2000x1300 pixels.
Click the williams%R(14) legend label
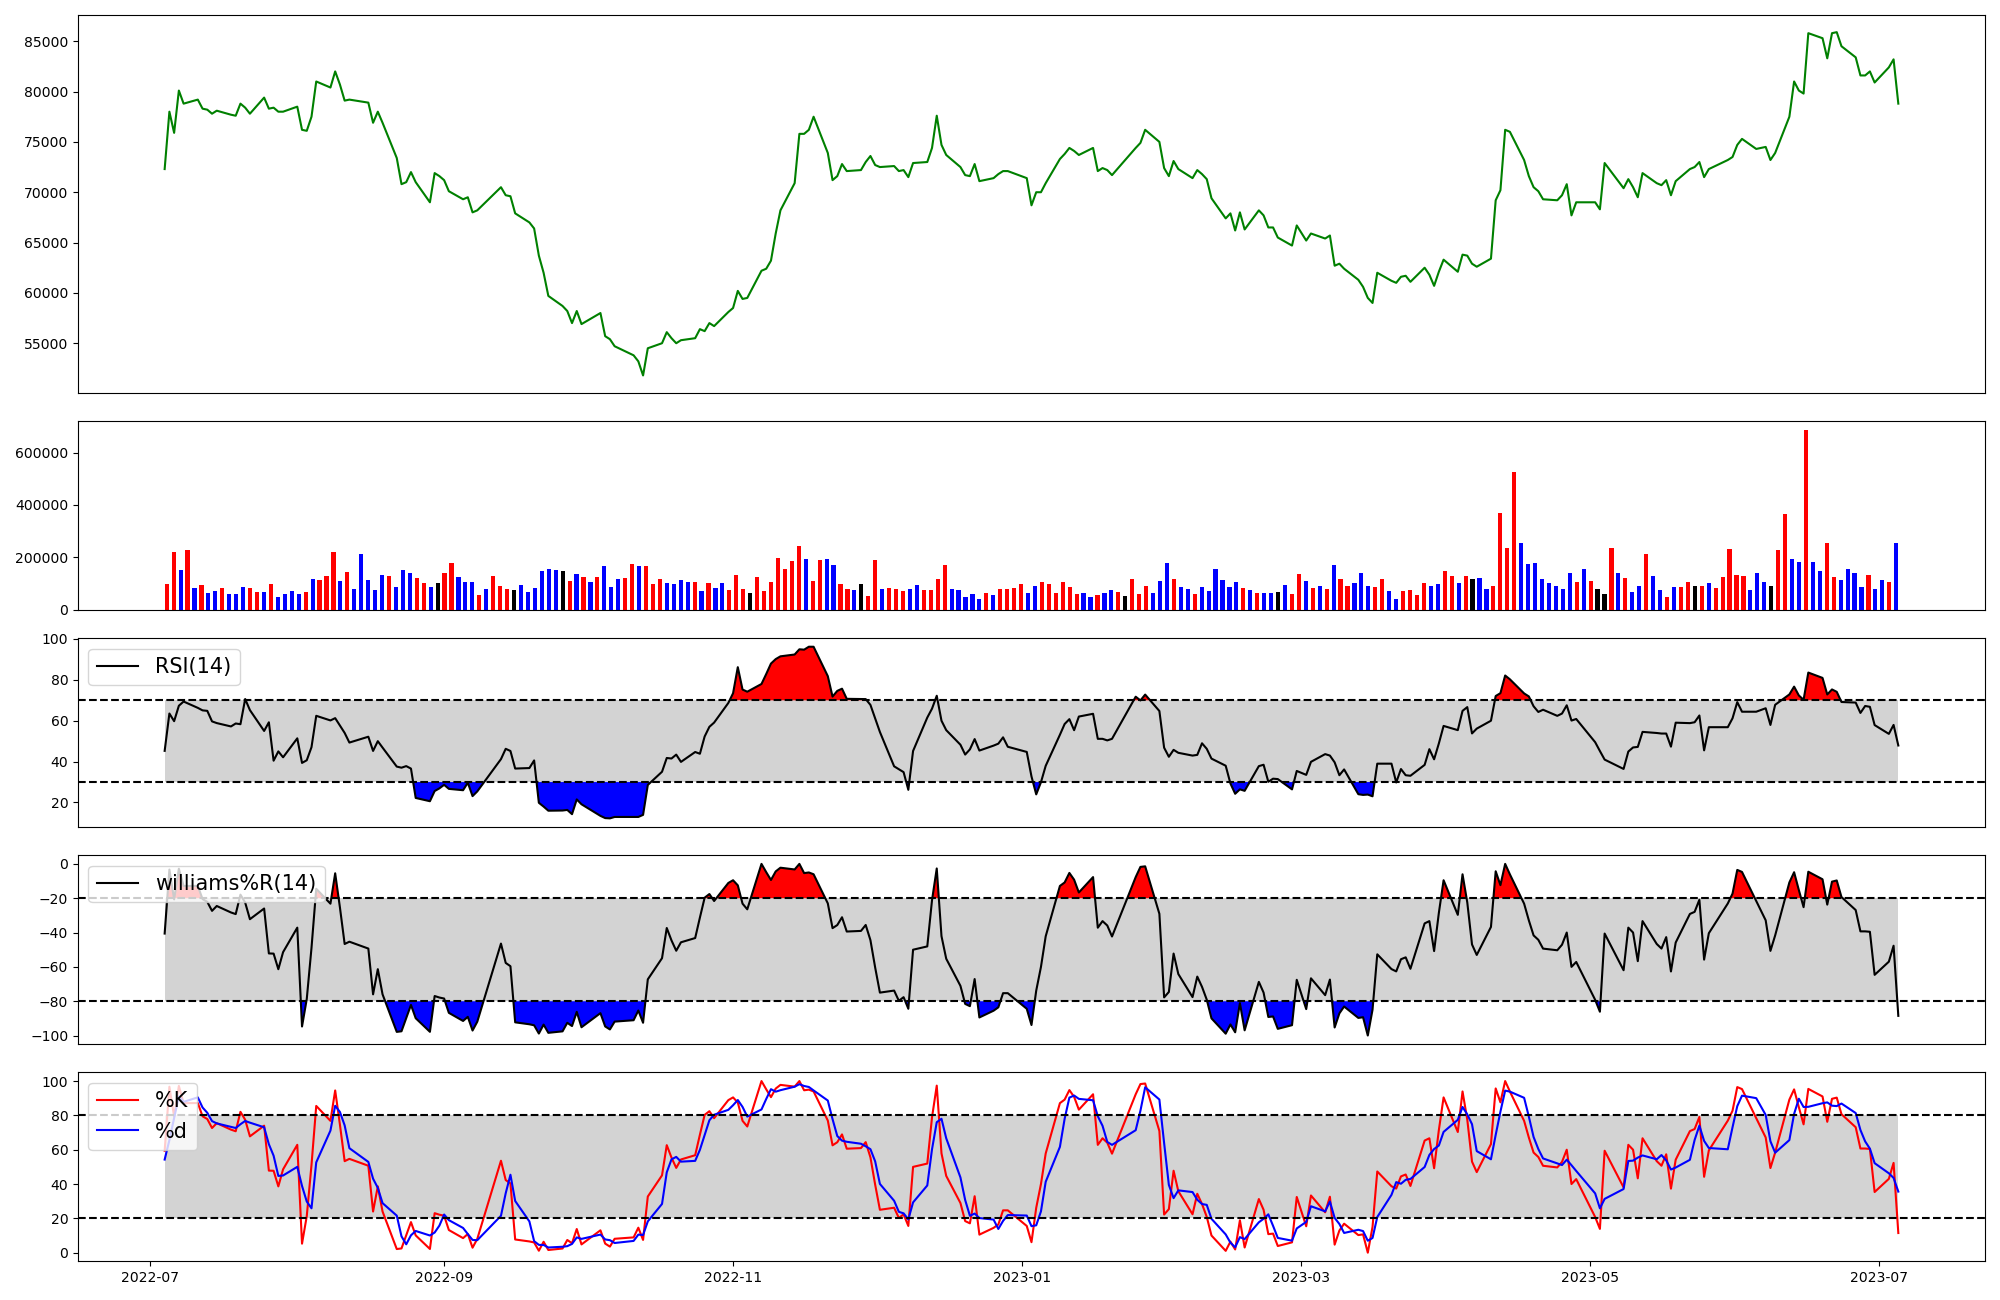tap(235, 883)
